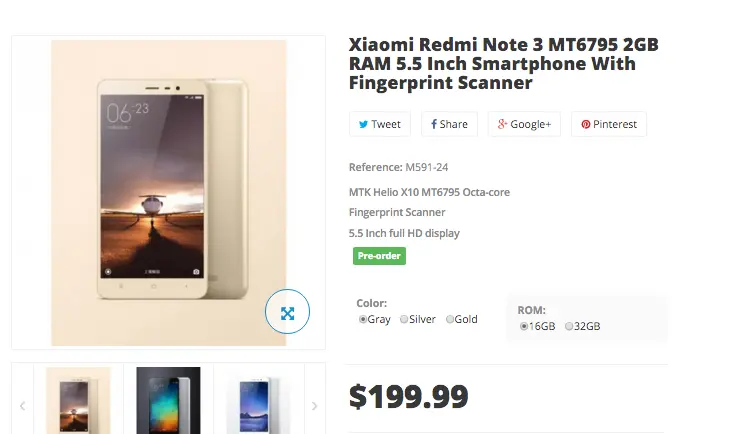Click the Pinterest logo icon

coord(586,124)
